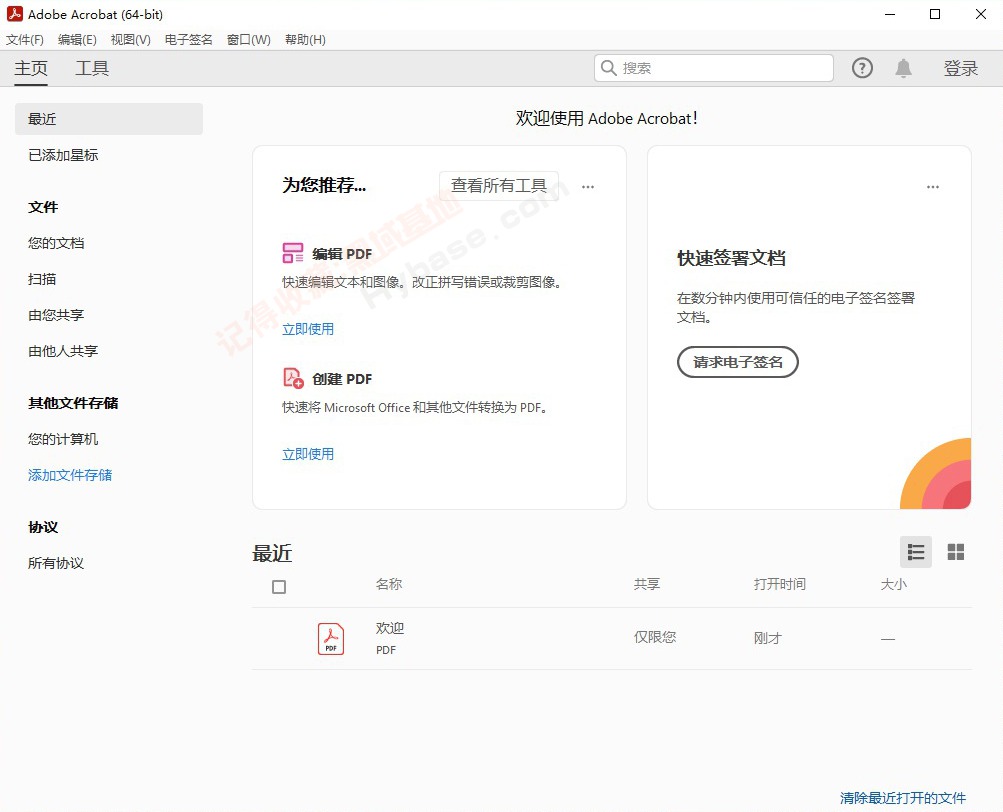Image resolution: width=1003 pixels, height=812 pixels.
Task: Open the notifications bell icon
Action: pyautogui.click(x=903, y=68)
